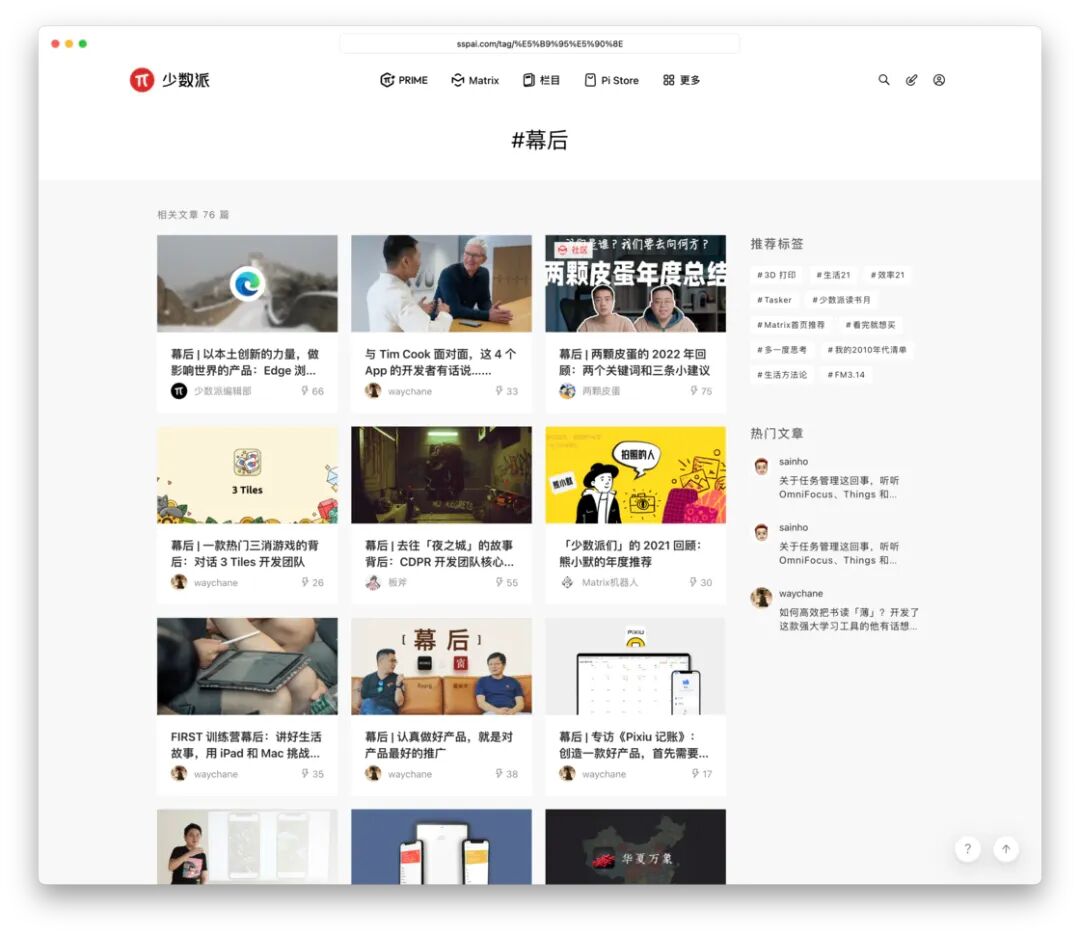Select the #生活方法论 tag
Image resolution: width=1080 pixels, height=935 pixels.
point(782,375)
